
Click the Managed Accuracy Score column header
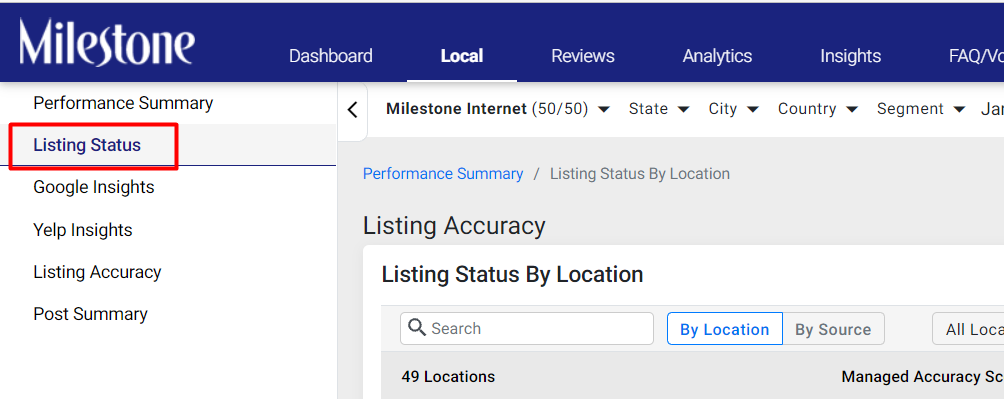click(923, 377)
